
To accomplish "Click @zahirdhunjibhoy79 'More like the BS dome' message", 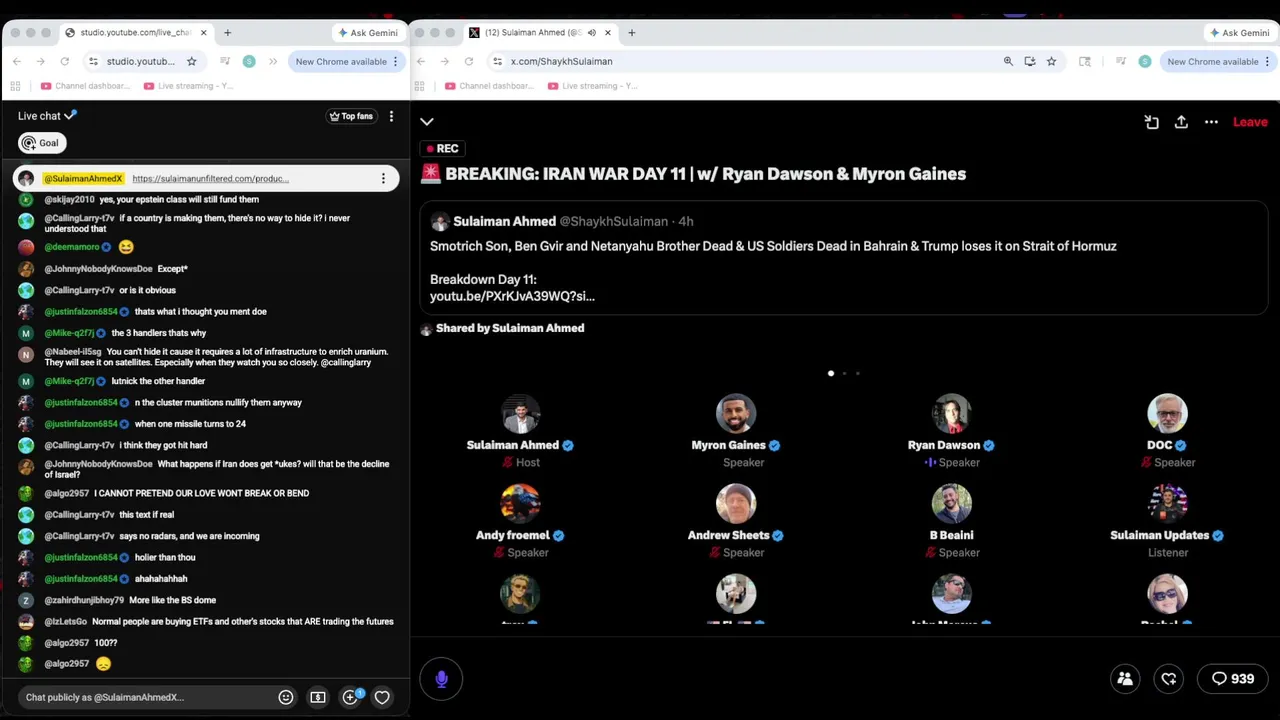I will tap(172, 600).
